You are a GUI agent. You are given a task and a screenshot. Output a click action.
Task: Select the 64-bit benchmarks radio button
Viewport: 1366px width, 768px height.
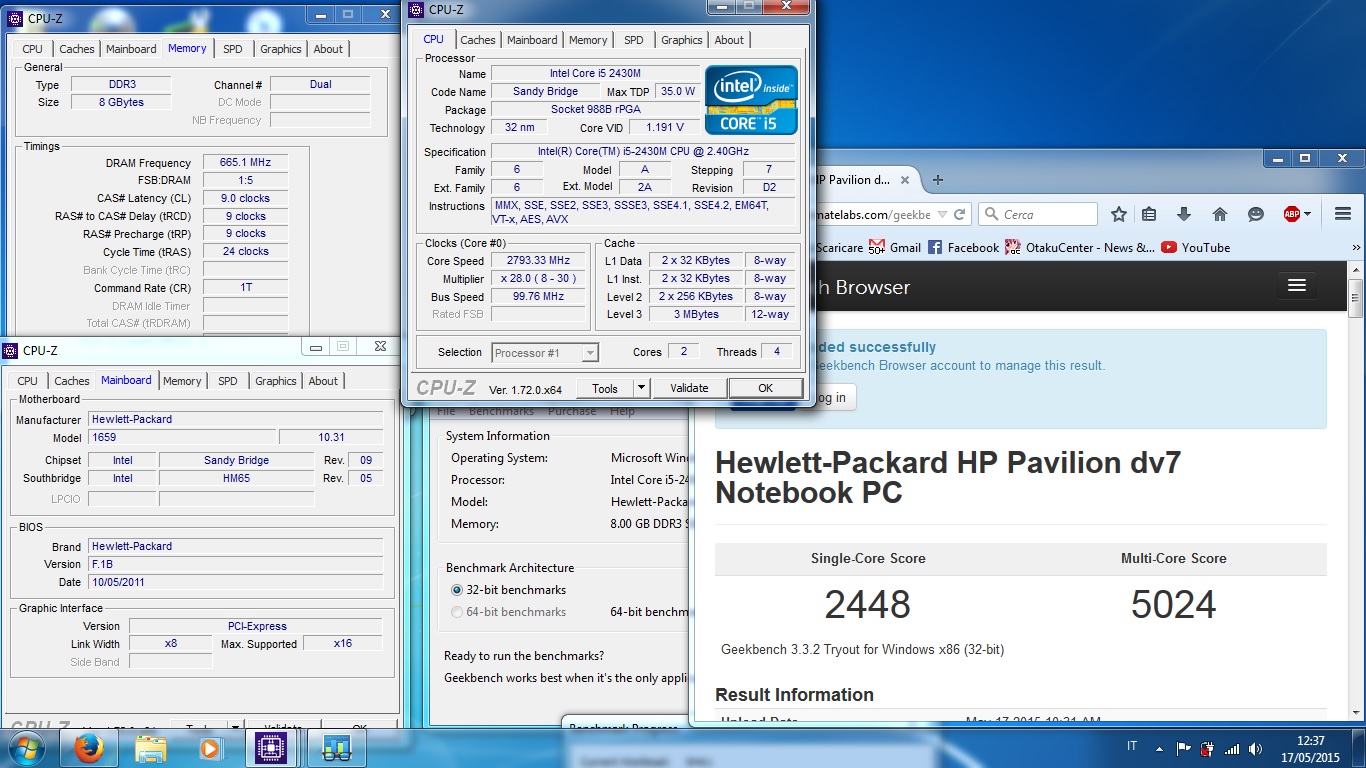[x=457, y=612]
